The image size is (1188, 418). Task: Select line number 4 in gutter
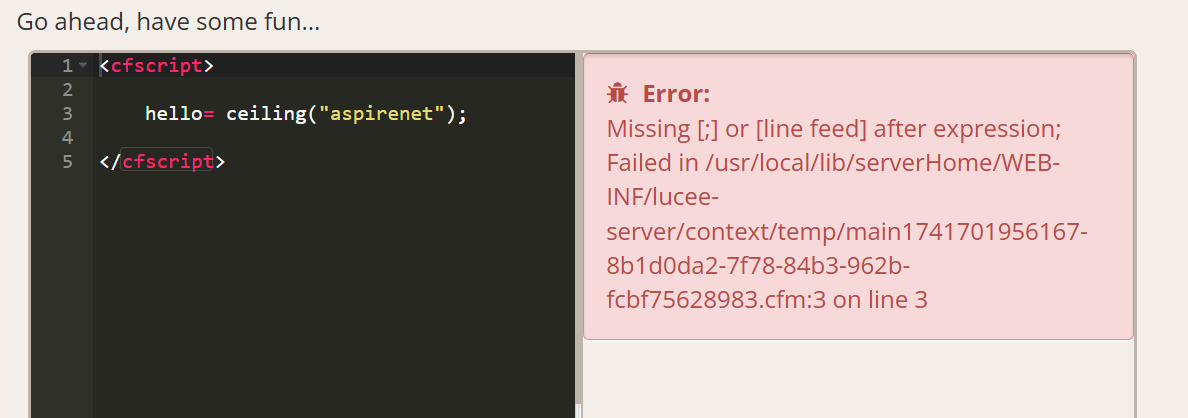tap(67, 138)
